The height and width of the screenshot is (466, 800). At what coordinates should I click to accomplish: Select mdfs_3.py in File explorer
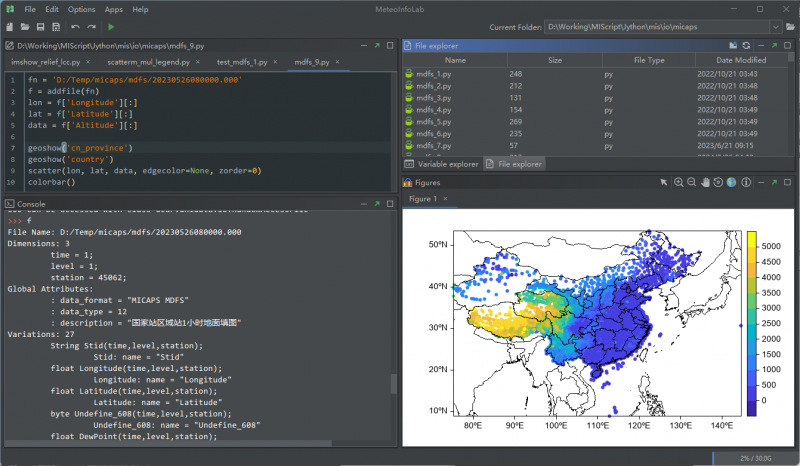click(x=432, y=98)
